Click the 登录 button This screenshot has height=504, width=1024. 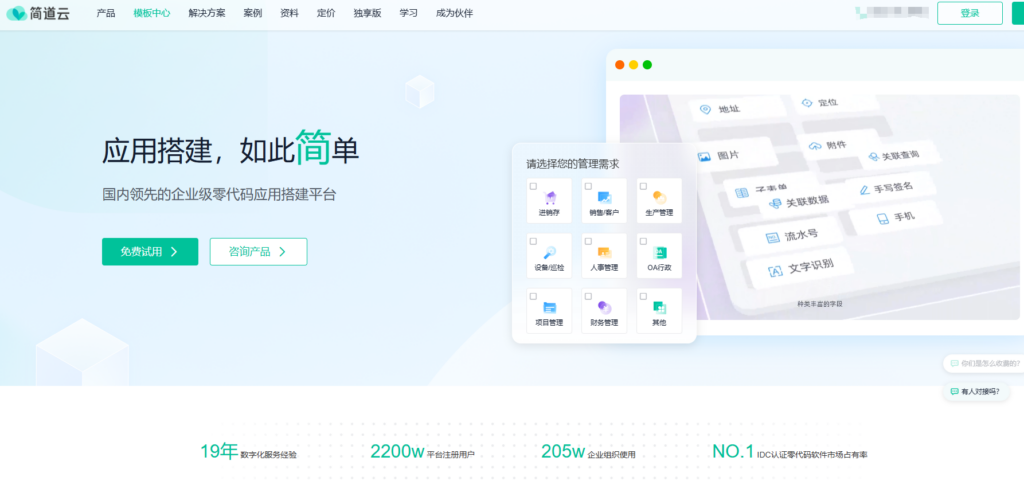click(x=969, y=13)
